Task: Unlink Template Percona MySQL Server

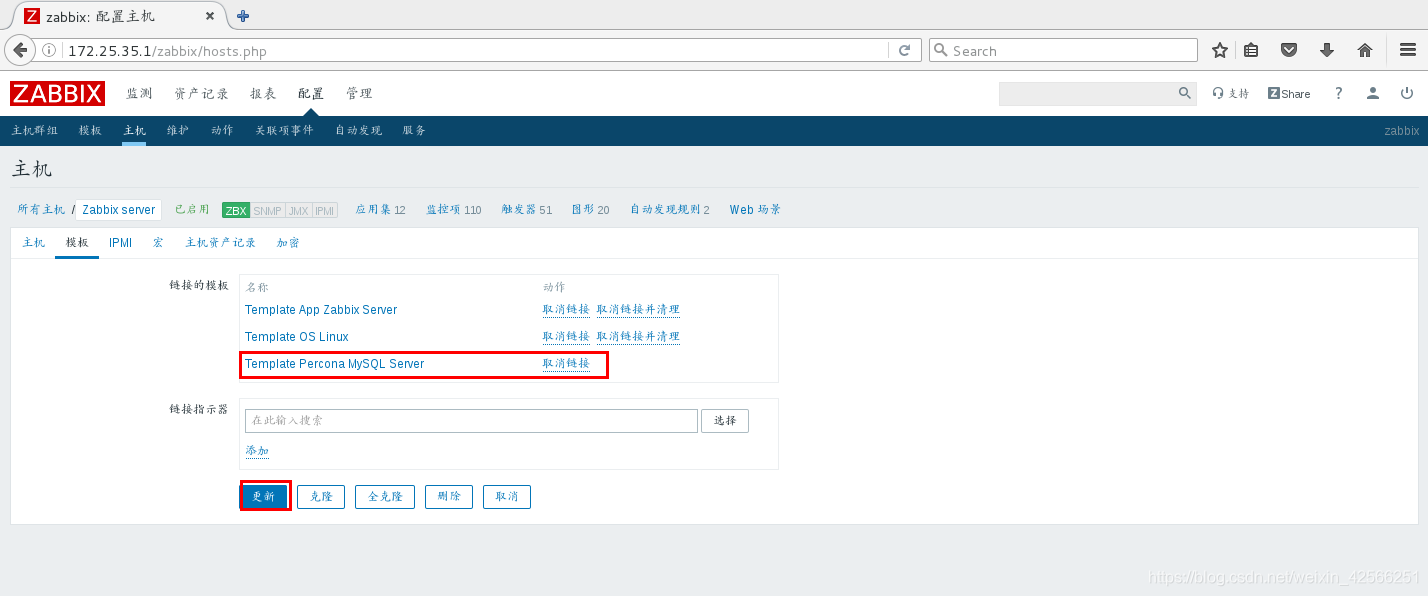Action: (566, 364)
